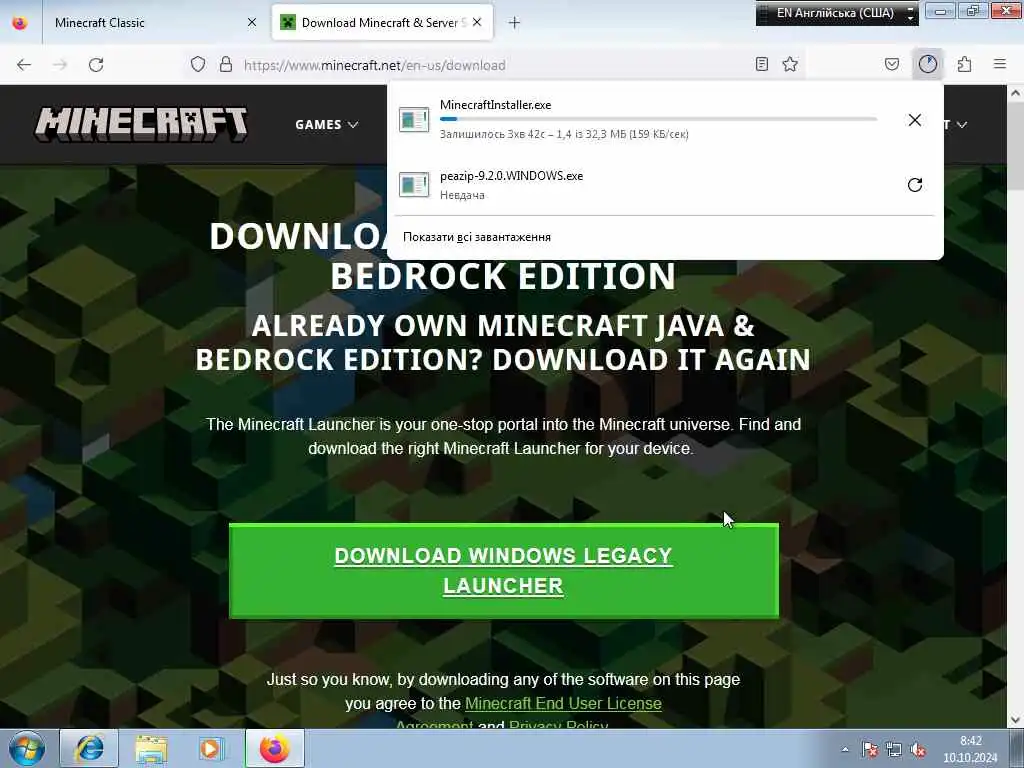Image resolution: width=1024 pixels, height=768 pixels.
Task: Select the Download Minecraft & Server tab
Action: click(382, 23)
